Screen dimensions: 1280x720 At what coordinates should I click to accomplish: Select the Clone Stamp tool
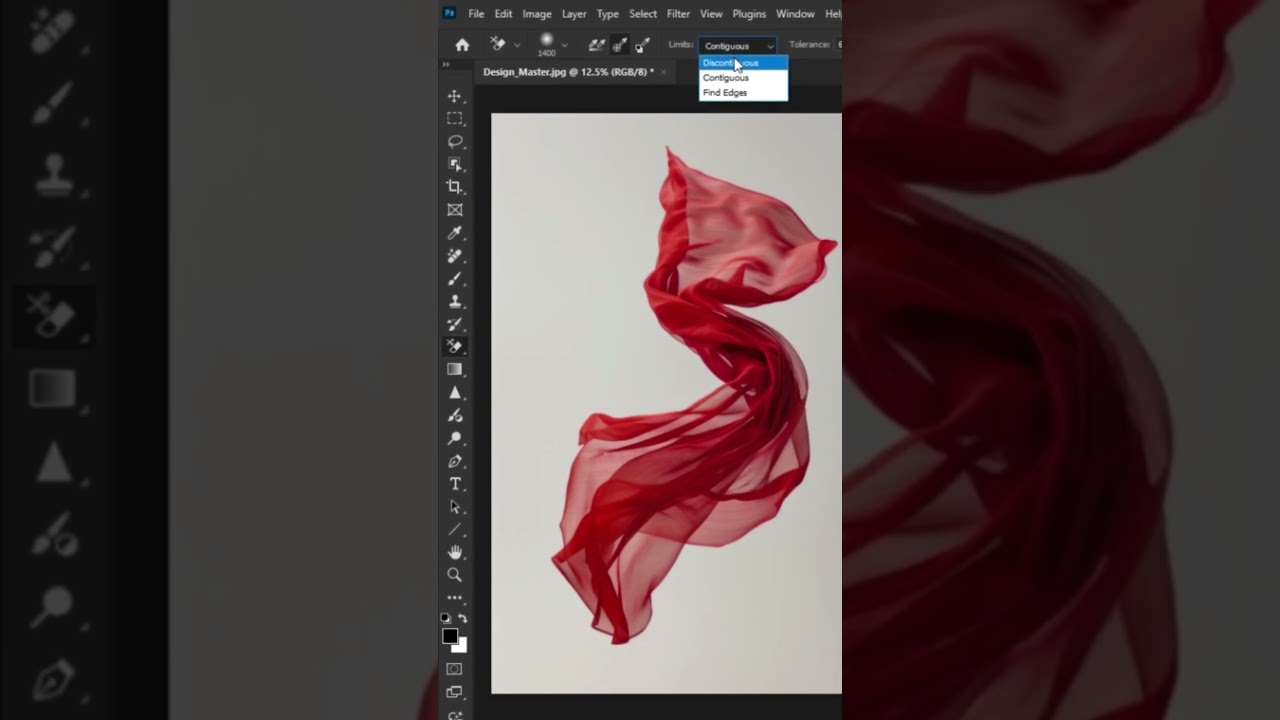(x=455, y=301)
